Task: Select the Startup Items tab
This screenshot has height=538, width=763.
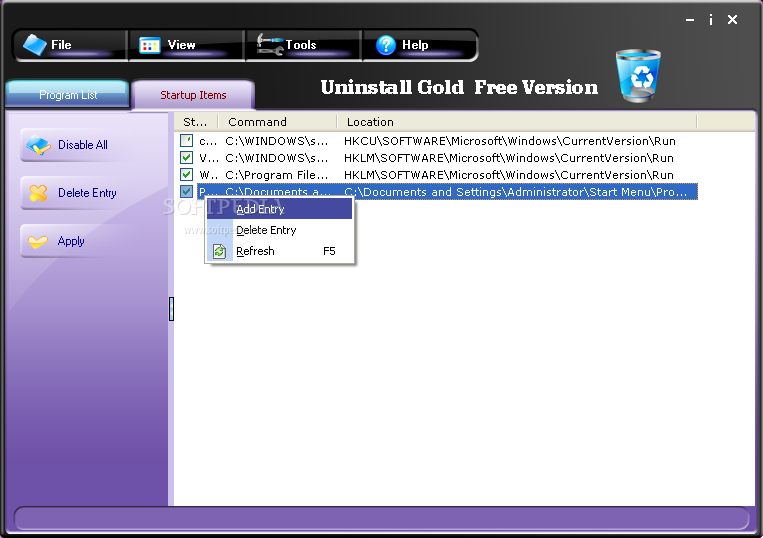Action: 193,95
